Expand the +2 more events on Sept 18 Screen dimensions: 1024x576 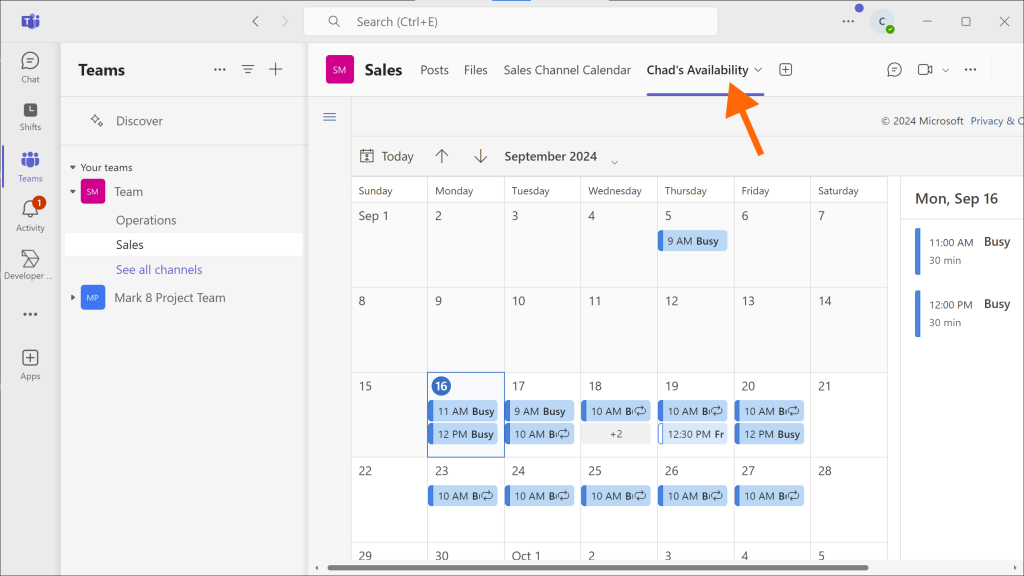(616, 434)
